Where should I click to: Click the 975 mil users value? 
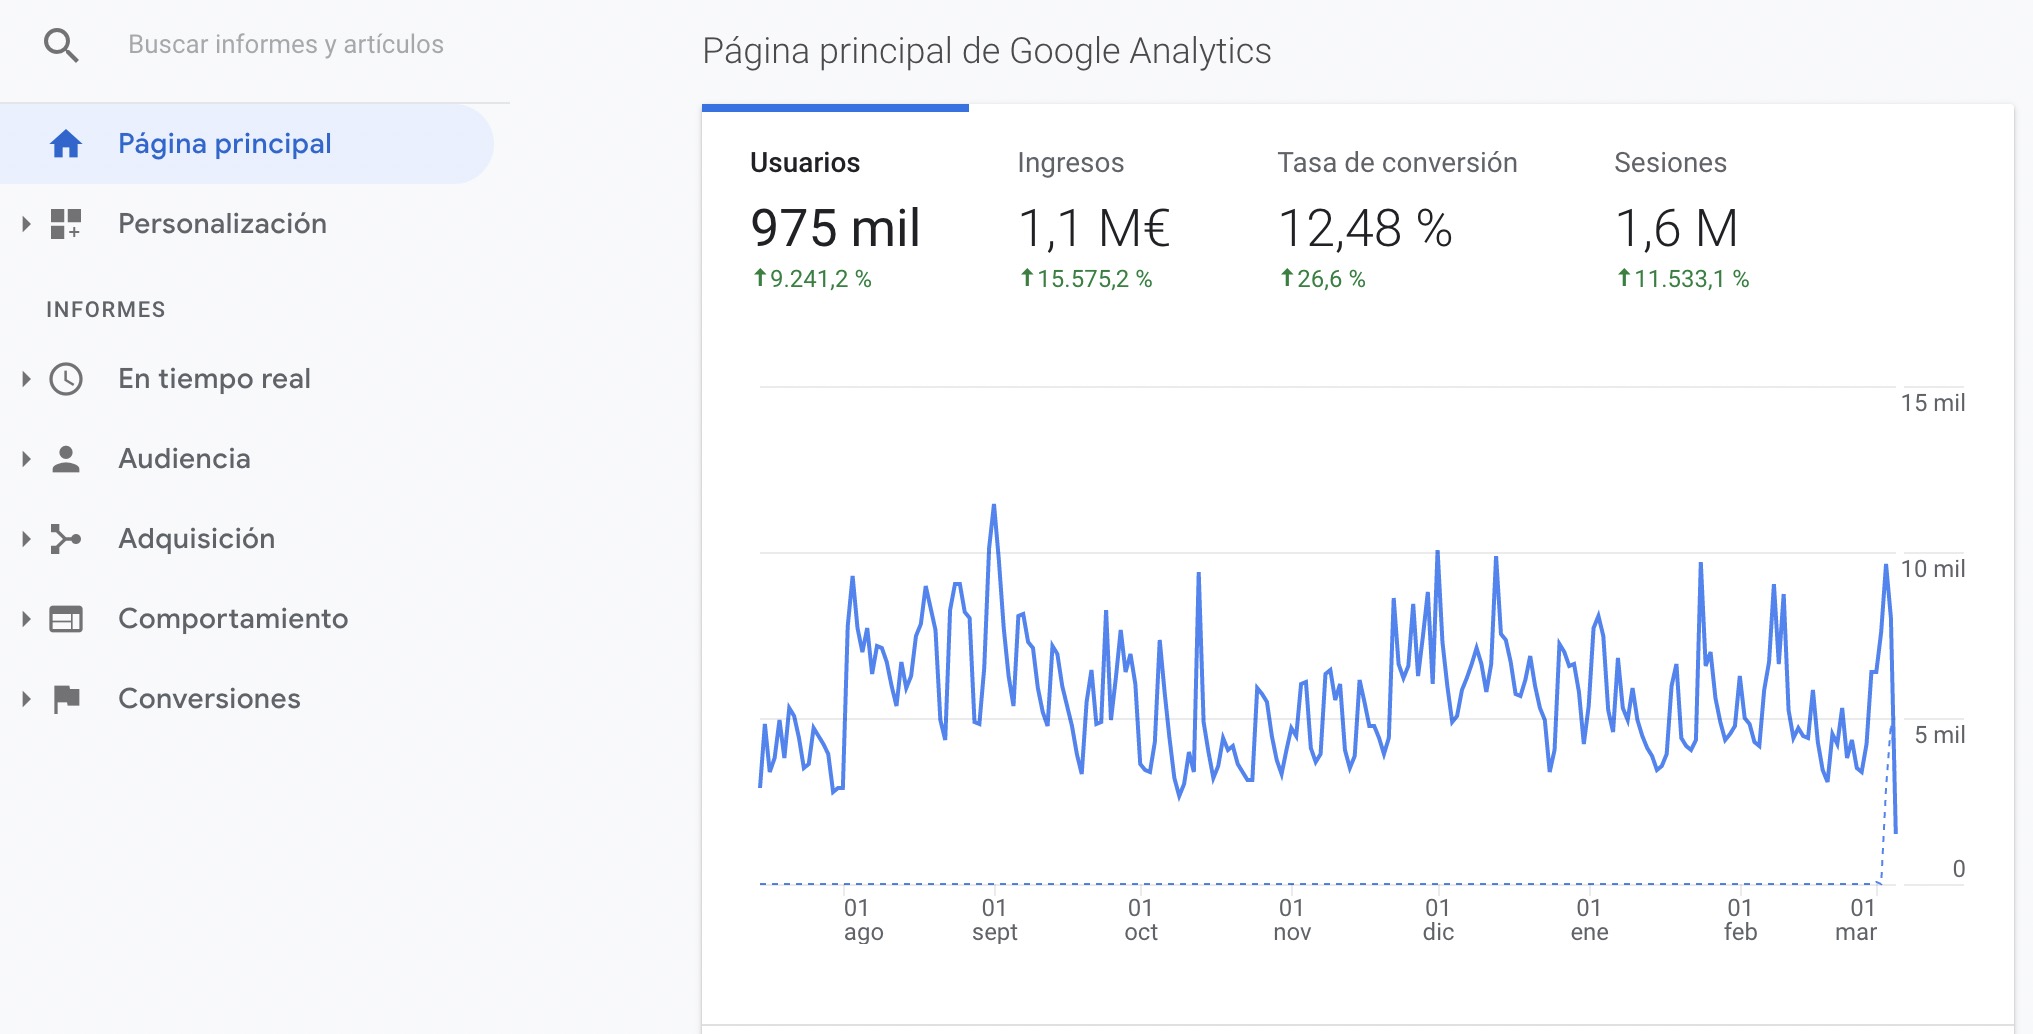[x=835, y=228]
